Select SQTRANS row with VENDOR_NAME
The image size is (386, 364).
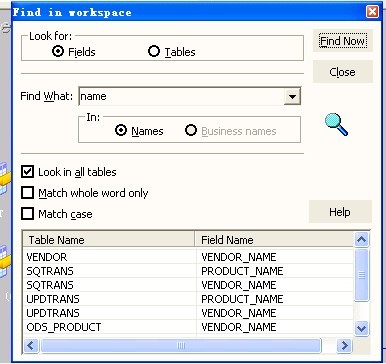pyautogui.click(x=188, y=285)
